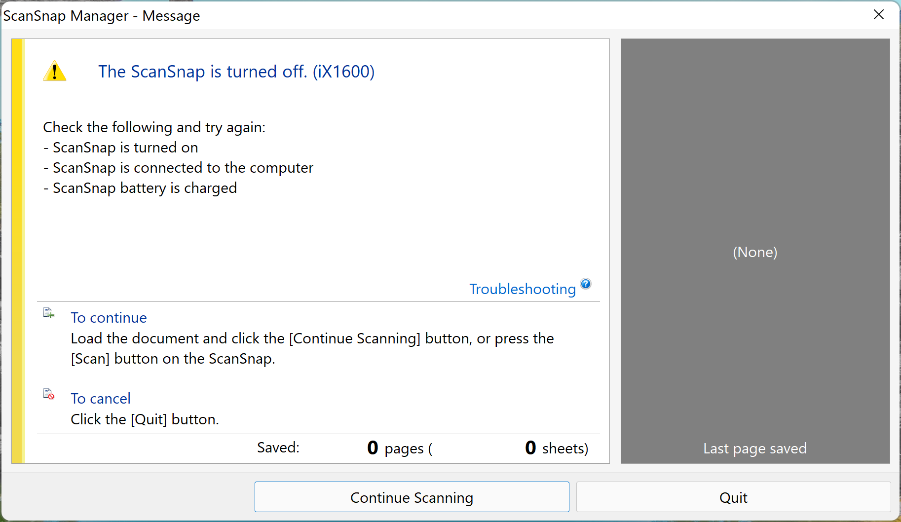The width and height of the screenshot is (901, 522).
Task: Click the "0 sheets)" saved count
Action: coord(557,448)
